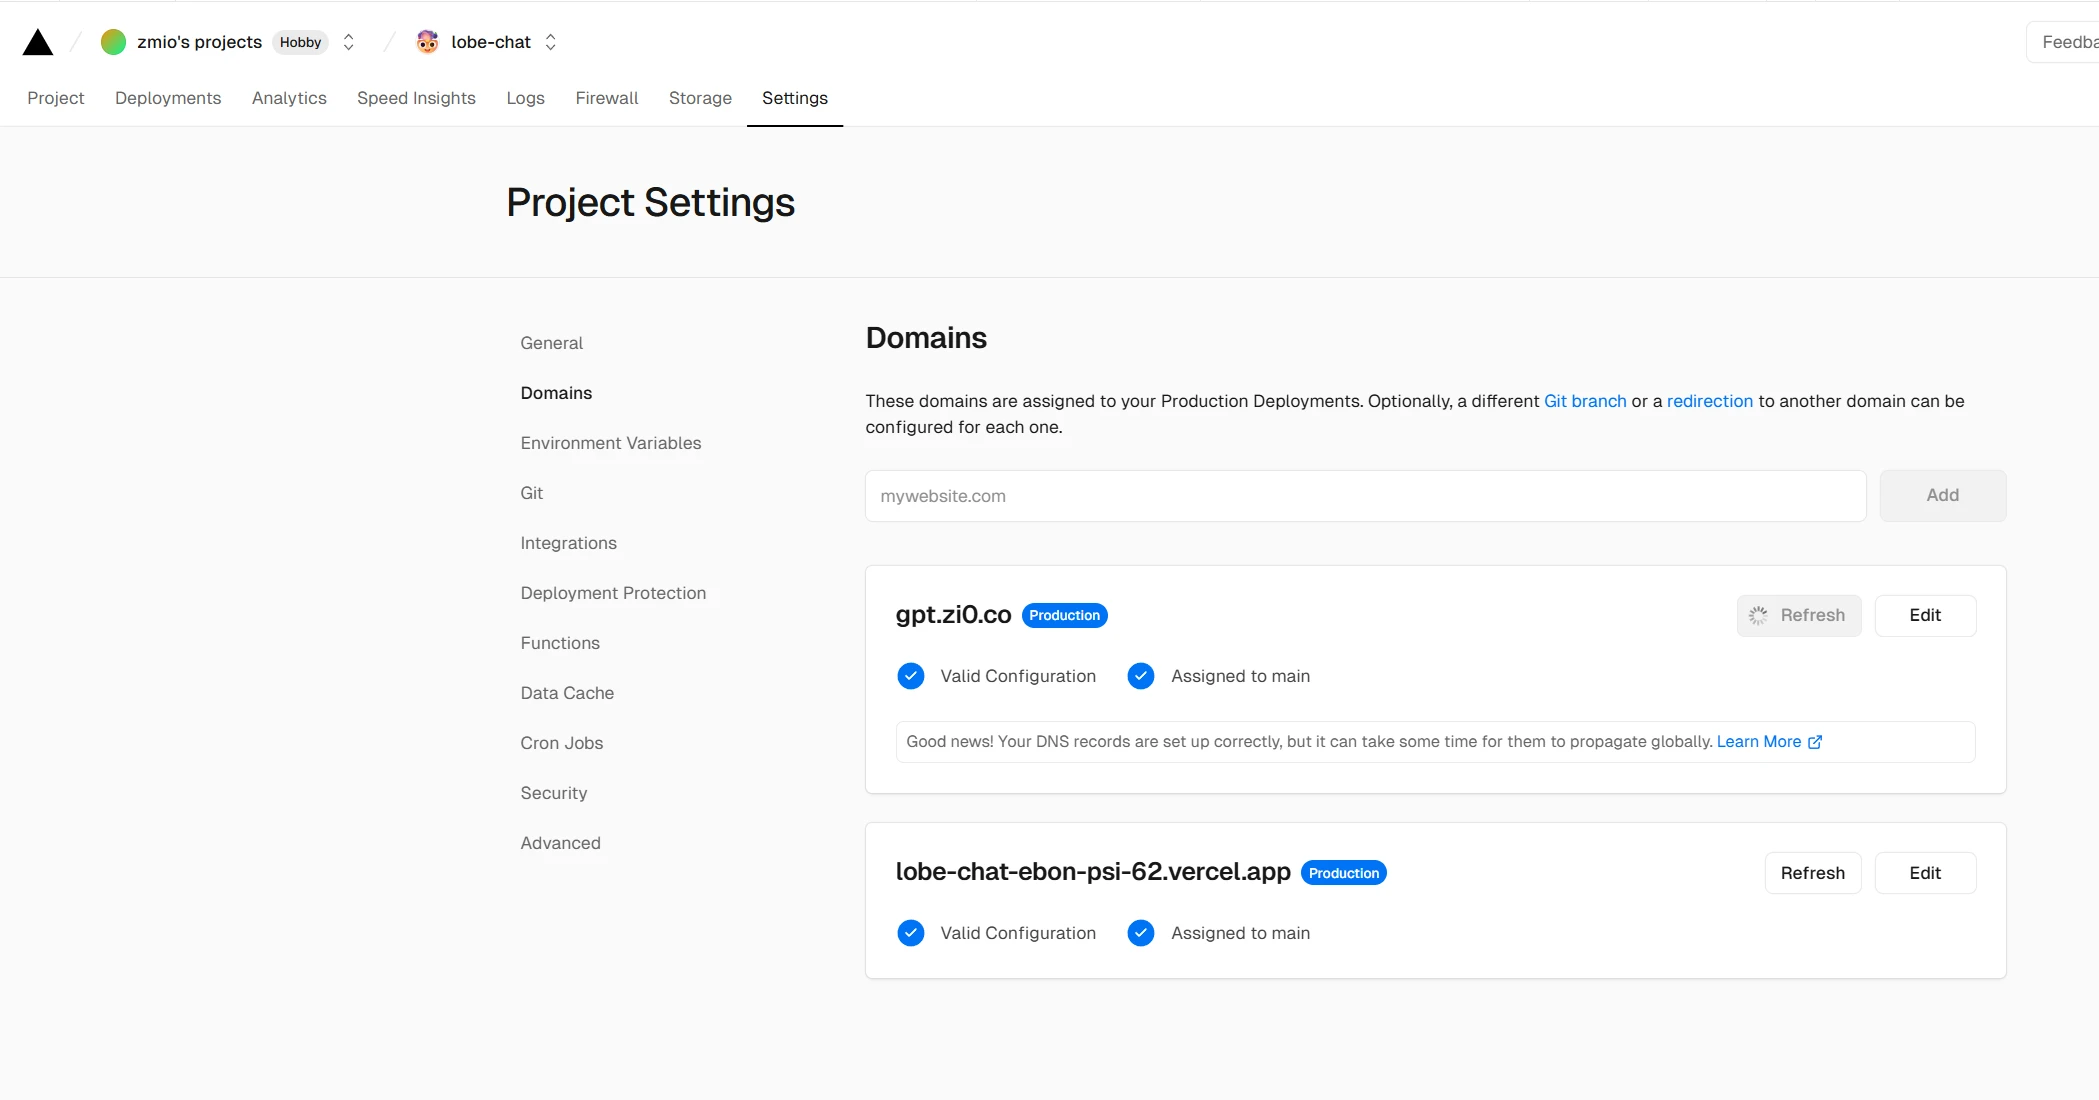Viewport: 2099px width, 1100px height.
Task: Click the lobe-chat project avatar icon
Action: (428, 42)
